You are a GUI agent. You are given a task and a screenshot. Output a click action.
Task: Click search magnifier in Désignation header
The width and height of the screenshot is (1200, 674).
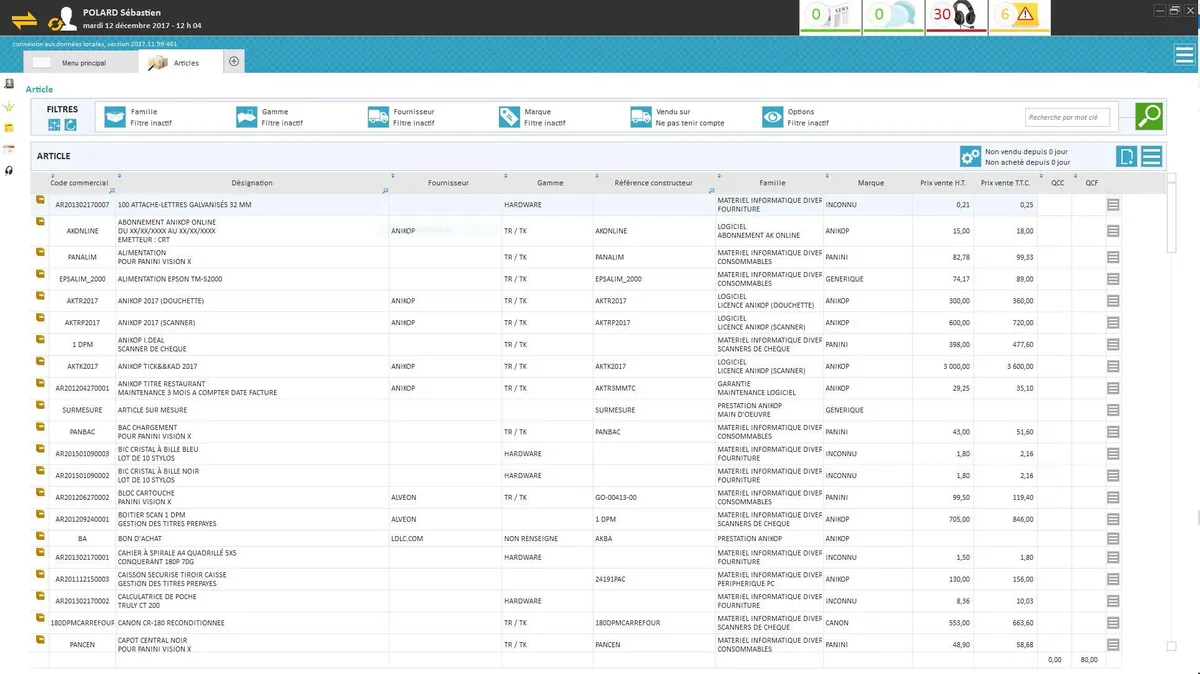pos(385,190)
